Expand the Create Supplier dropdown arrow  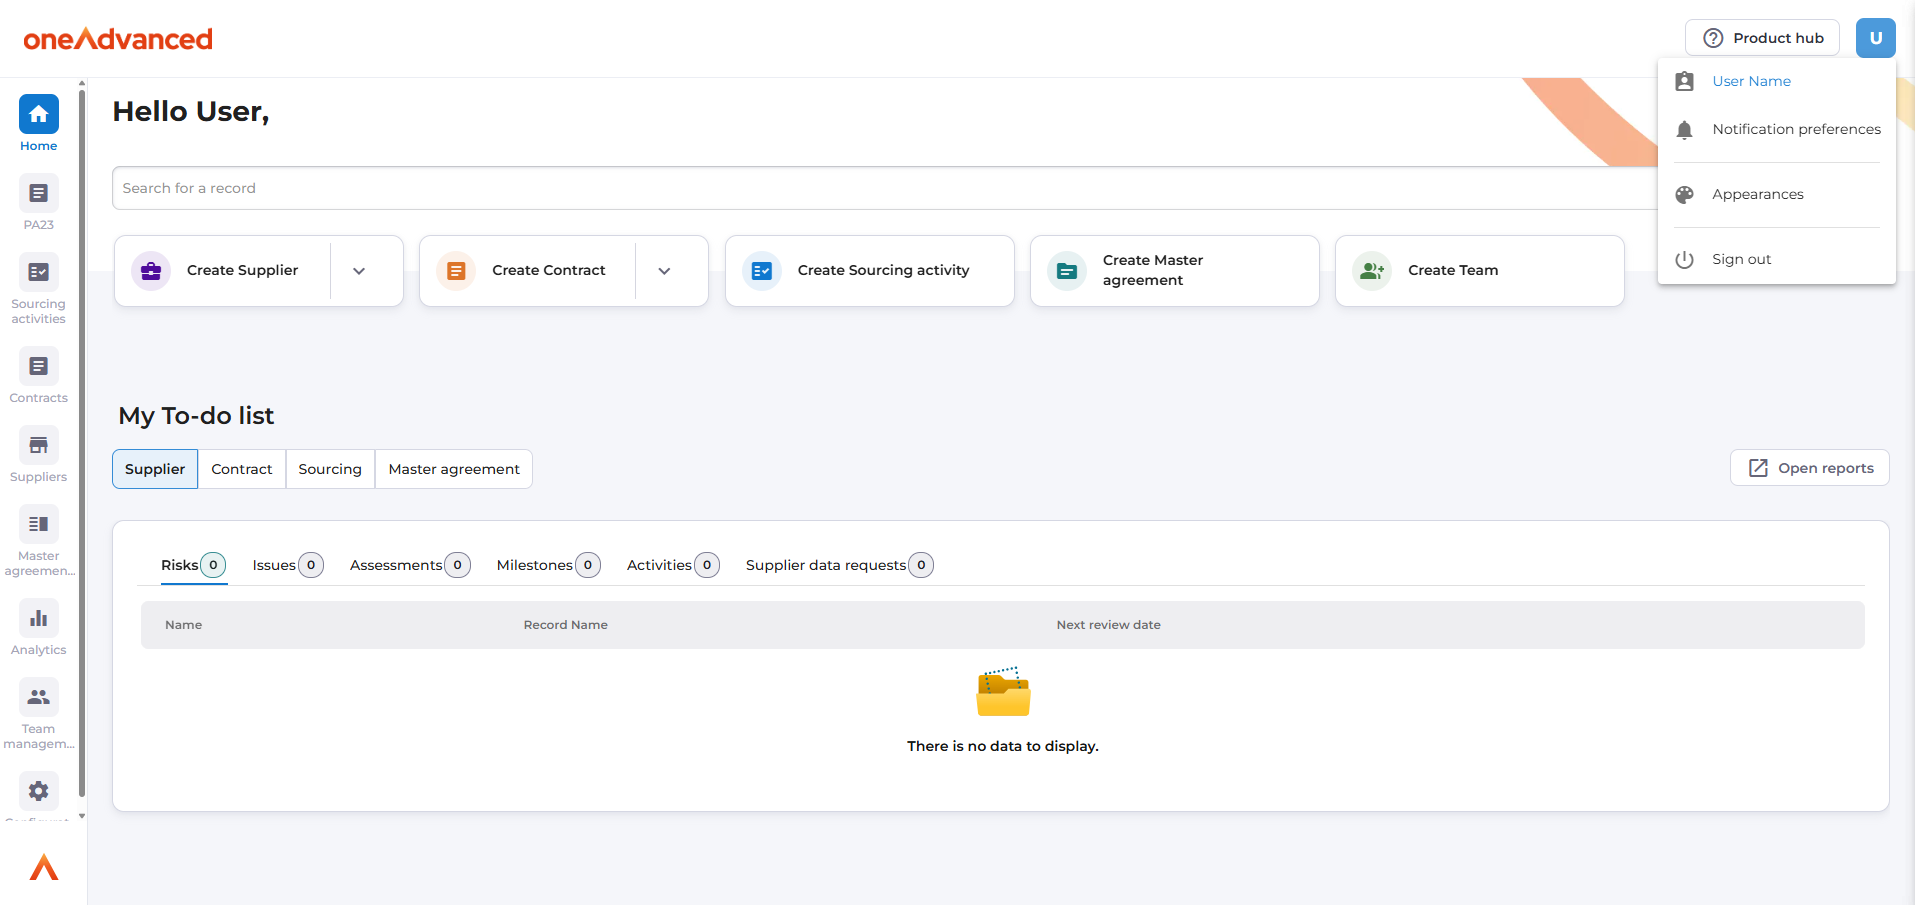[x=359, y=271]
